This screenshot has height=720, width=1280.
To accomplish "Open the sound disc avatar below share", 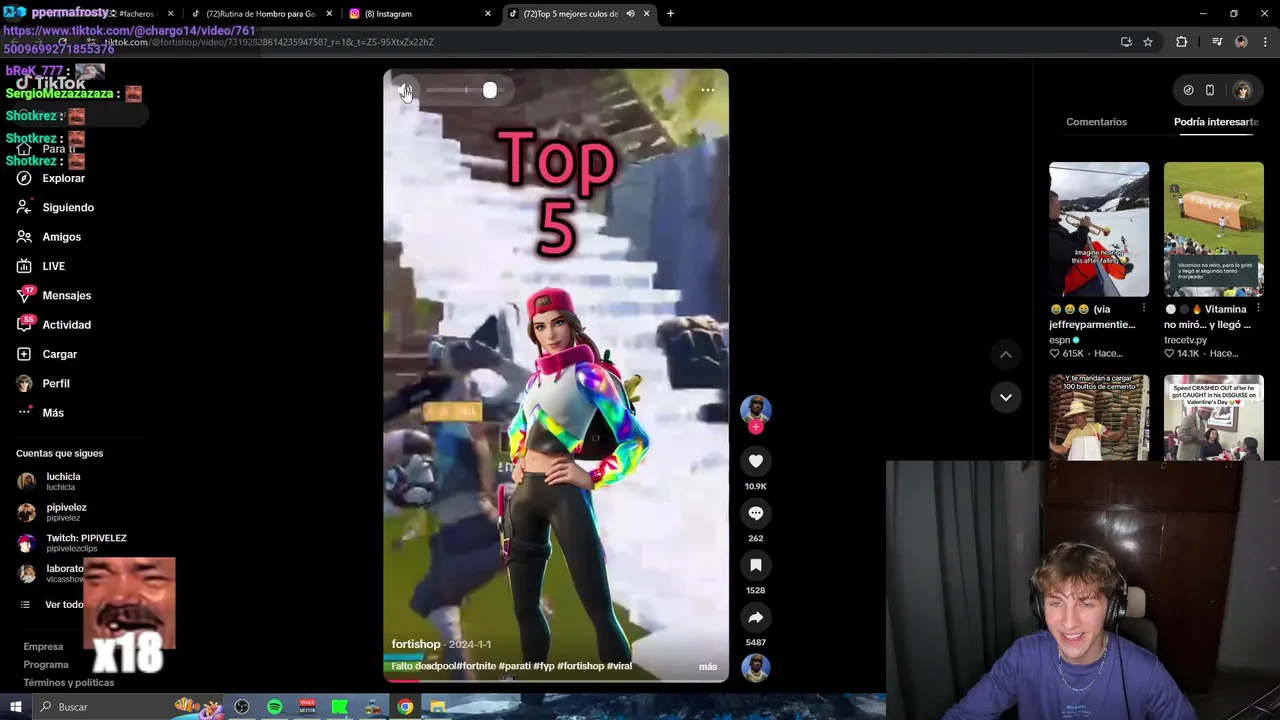I will coord(756,667).
